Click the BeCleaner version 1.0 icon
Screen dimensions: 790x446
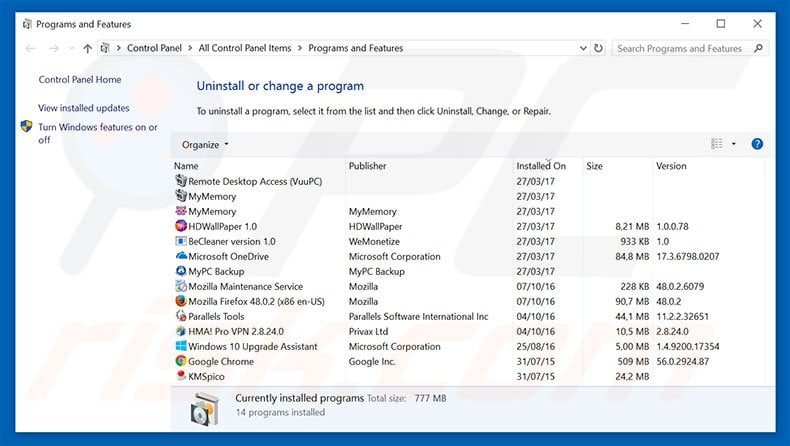pos(180,241)
